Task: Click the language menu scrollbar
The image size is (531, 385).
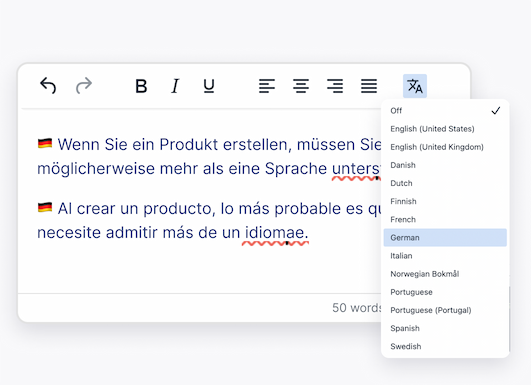Action: (509, 320)
